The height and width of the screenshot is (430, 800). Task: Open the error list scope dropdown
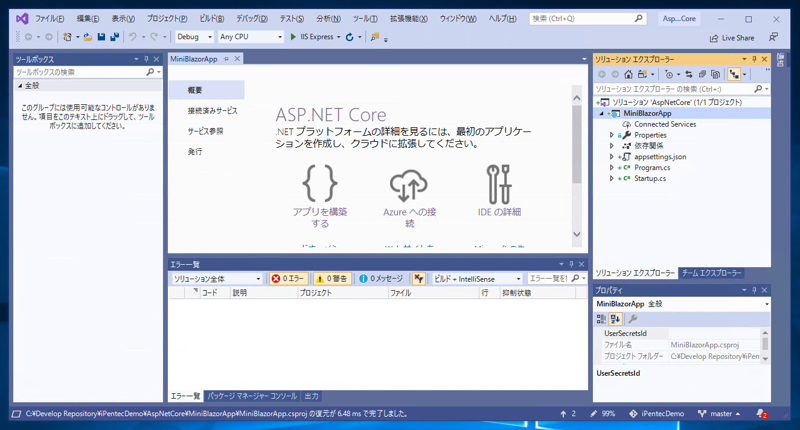pos(217,279)
